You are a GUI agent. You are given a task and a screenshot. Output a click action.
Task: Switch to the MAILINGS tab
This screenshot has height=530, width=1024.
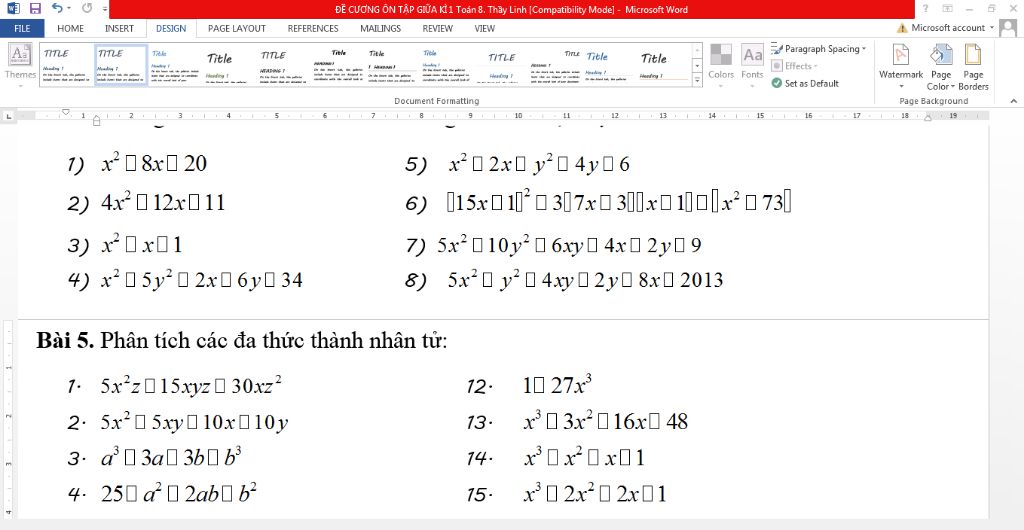point(381,28)
